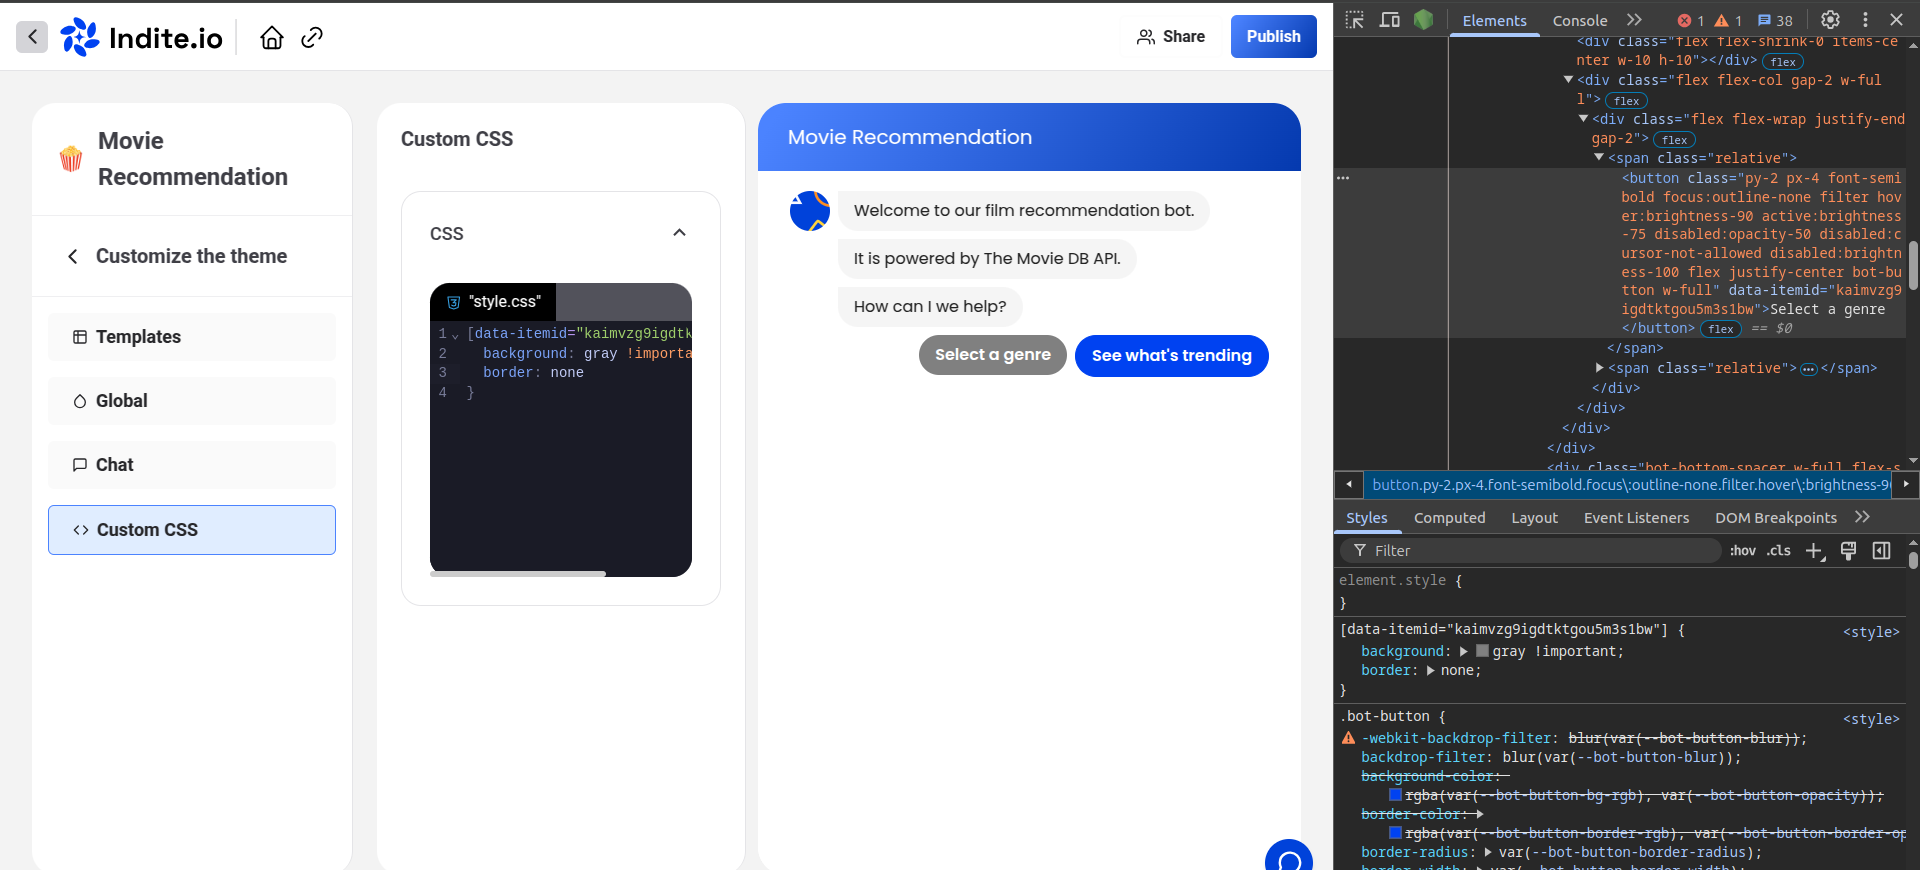This screenshot has width=1920, height=870.
Task: Expand the background property triangle
Action: (x=1464, y=652)
